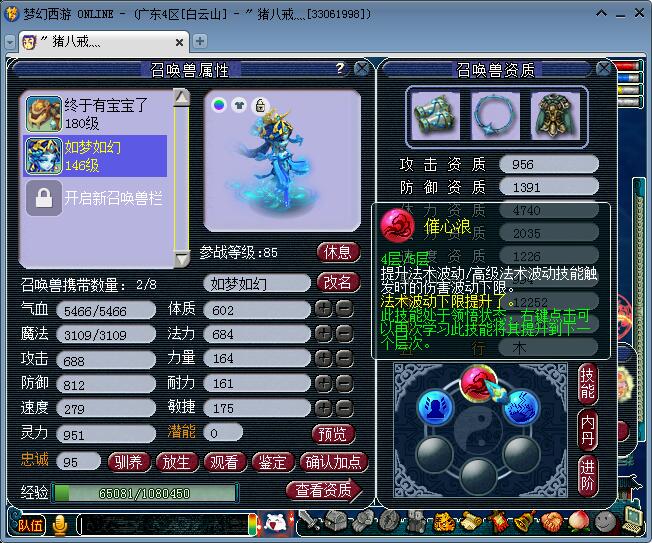
Task: Click the 鉴定 appraise button
Action: [x=272, y=462]
